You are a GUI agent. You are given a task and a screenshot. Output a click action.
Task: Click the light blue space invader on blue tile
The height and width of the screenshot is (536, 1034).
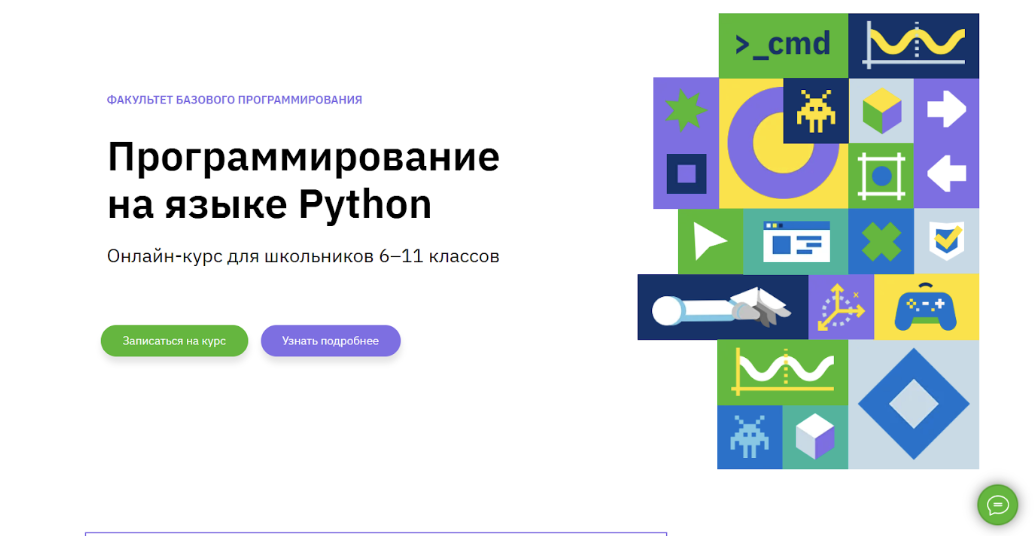[749, 437]
